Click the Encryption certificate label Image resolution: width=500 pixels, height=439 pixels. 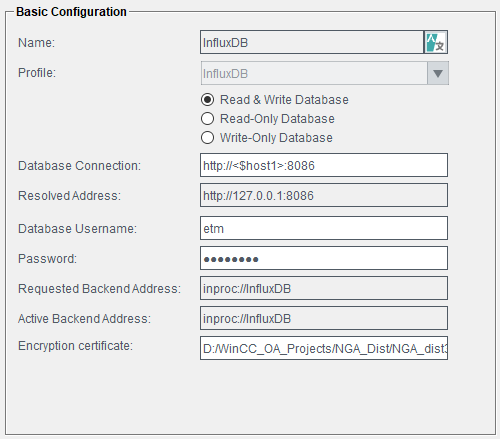(75, 346)
